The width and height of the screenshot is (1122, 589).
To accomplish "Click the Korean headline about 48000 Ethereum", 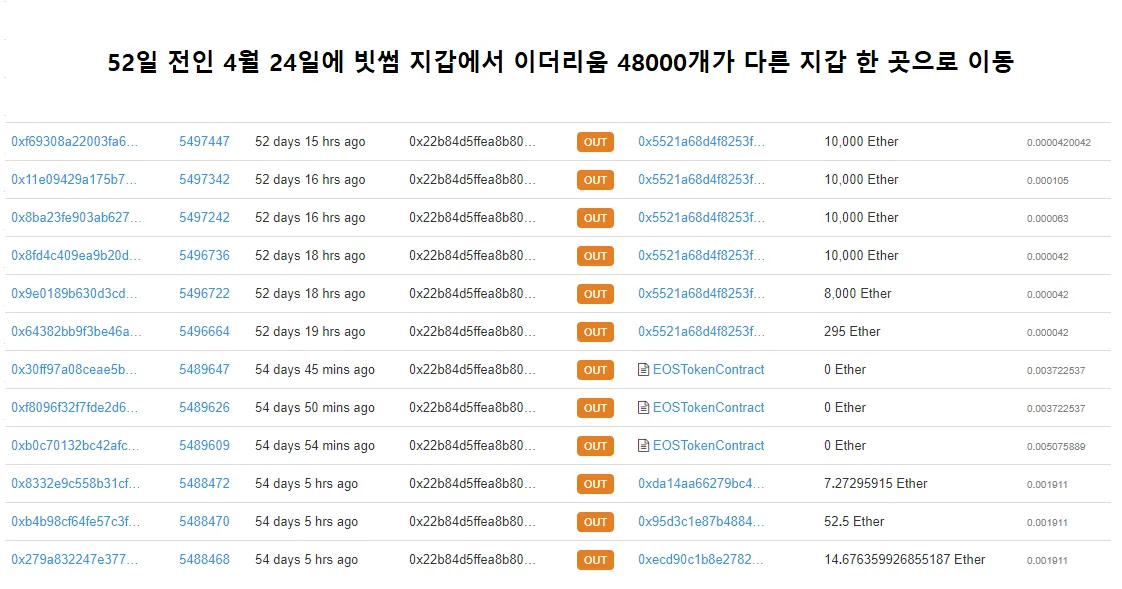I will (560, 62).
